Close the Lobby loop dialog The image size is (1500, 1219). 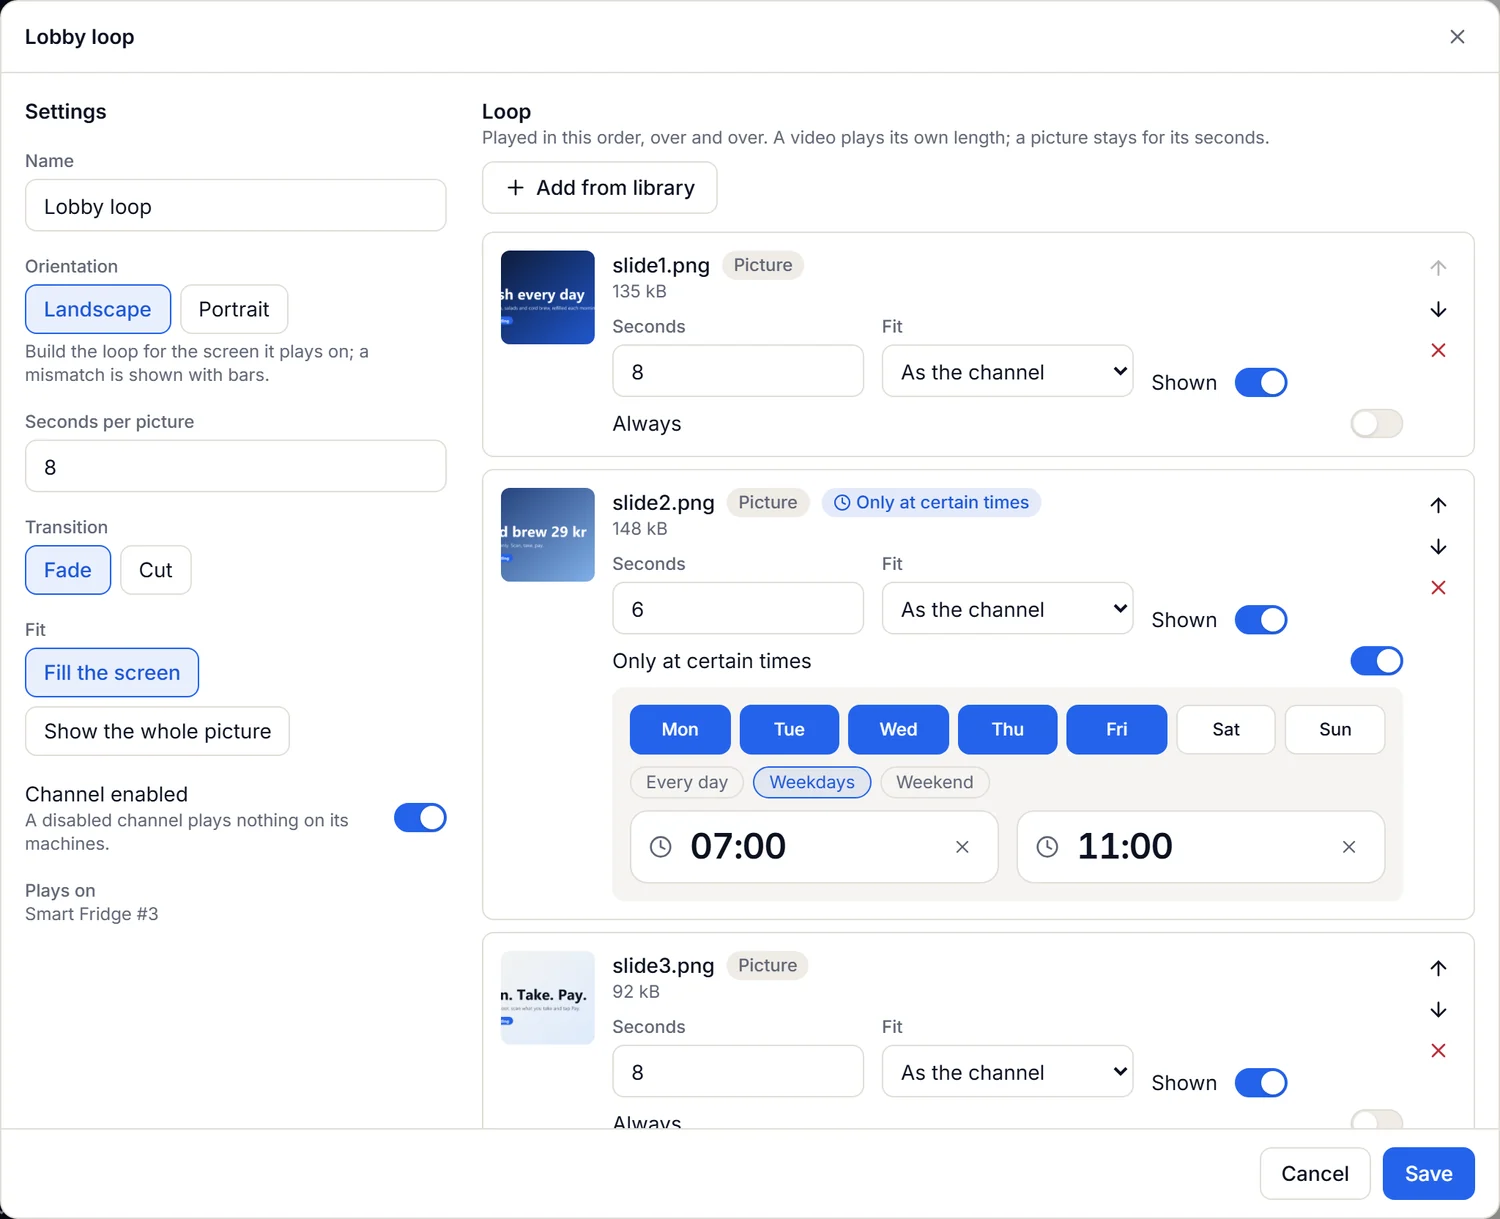(1457, 37)
